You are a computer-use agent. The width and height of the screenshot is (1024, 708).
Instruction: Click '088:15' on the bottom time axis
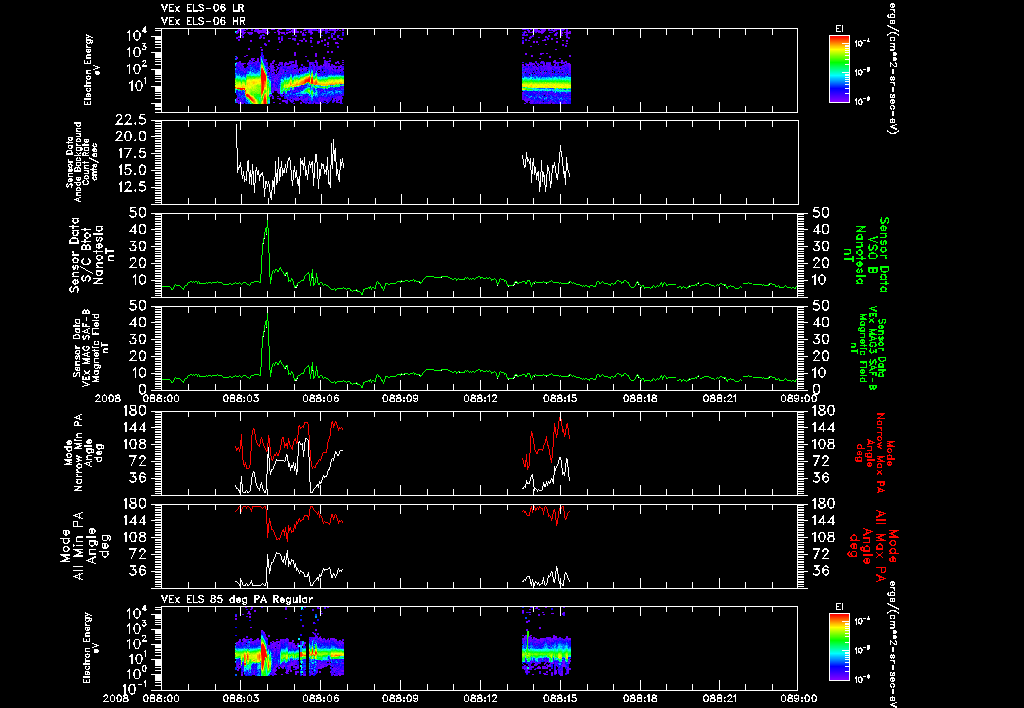click(560, 698)
